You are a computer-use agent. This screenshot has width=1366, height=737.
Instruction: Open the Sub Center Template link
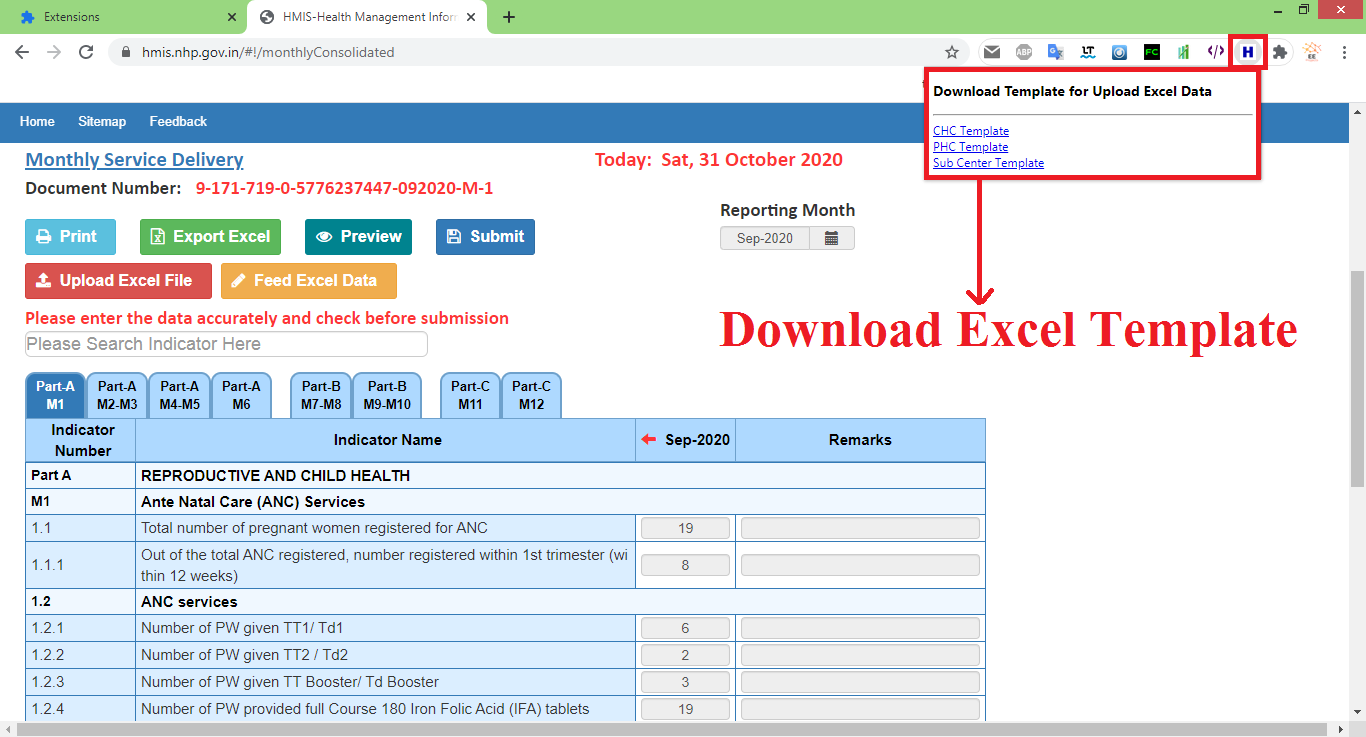pyautogui.click(x=988, y=162)
